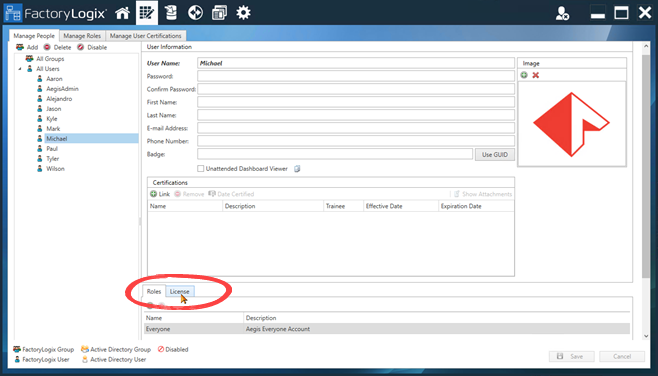This screenshot has width=658, height=376.
Task: Link a certification
Action: tap(160, 194)
